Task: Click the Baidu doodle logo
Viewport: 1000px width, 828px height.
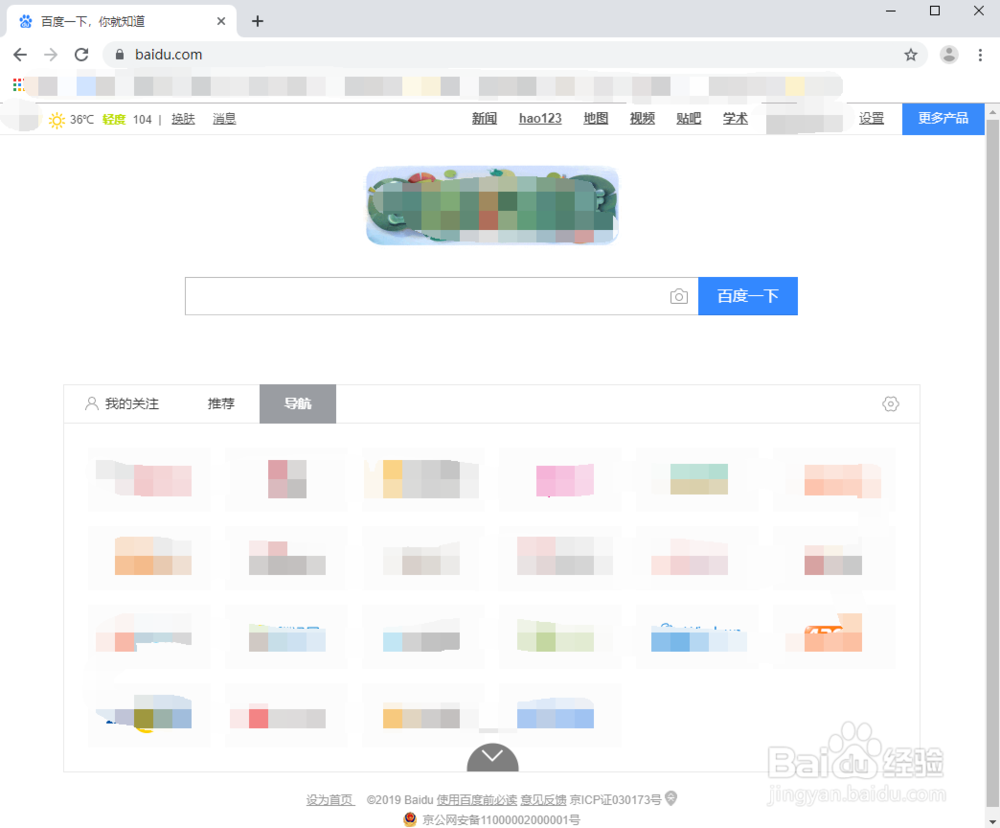Action: 492,205
